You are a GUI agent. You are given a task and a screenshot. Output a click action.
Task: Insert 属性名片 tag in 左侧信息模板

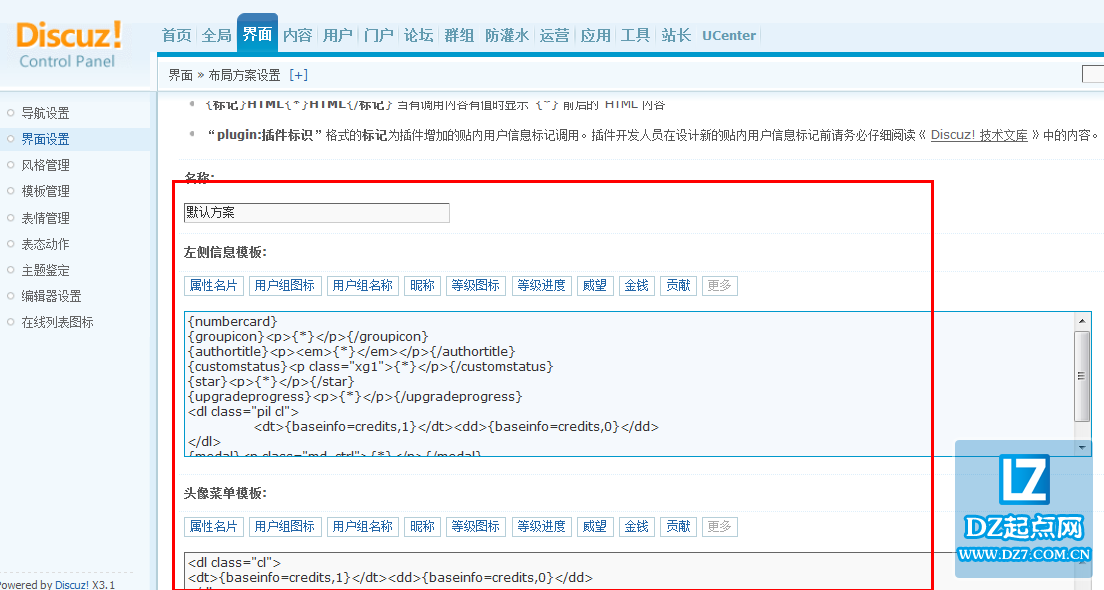[214, 285]
